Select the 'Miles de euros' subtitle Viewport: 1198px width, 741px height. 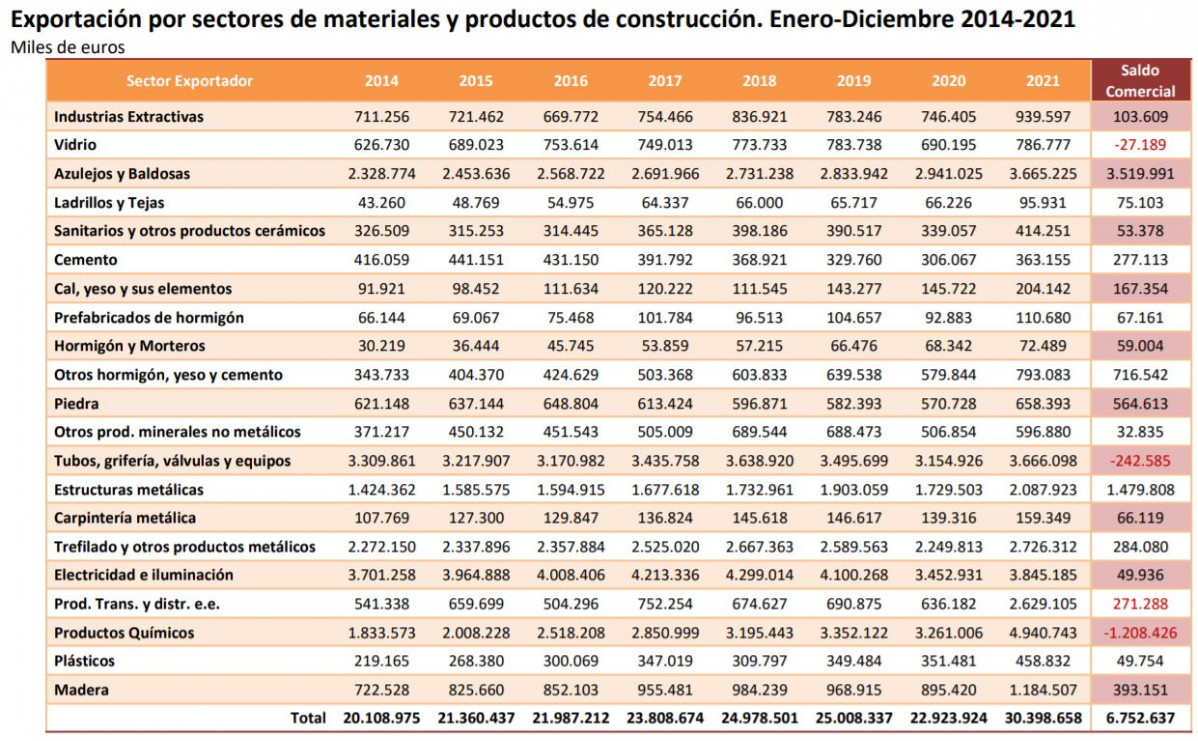pyautogui.click(x=67, y=47)
